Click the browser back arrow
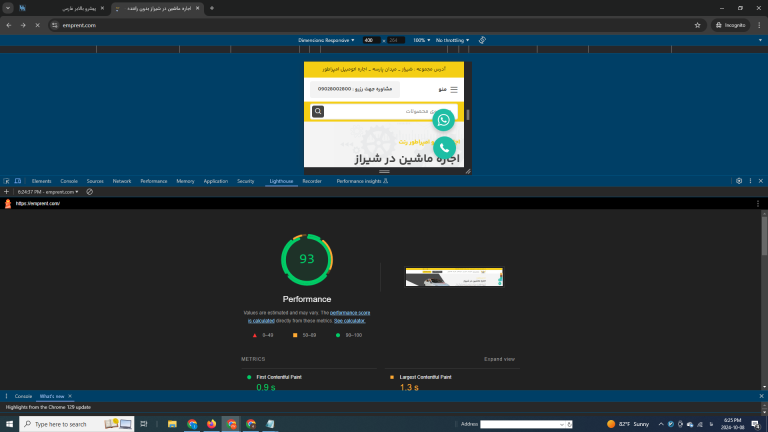 pyautogui.click(x=9, y=25)
